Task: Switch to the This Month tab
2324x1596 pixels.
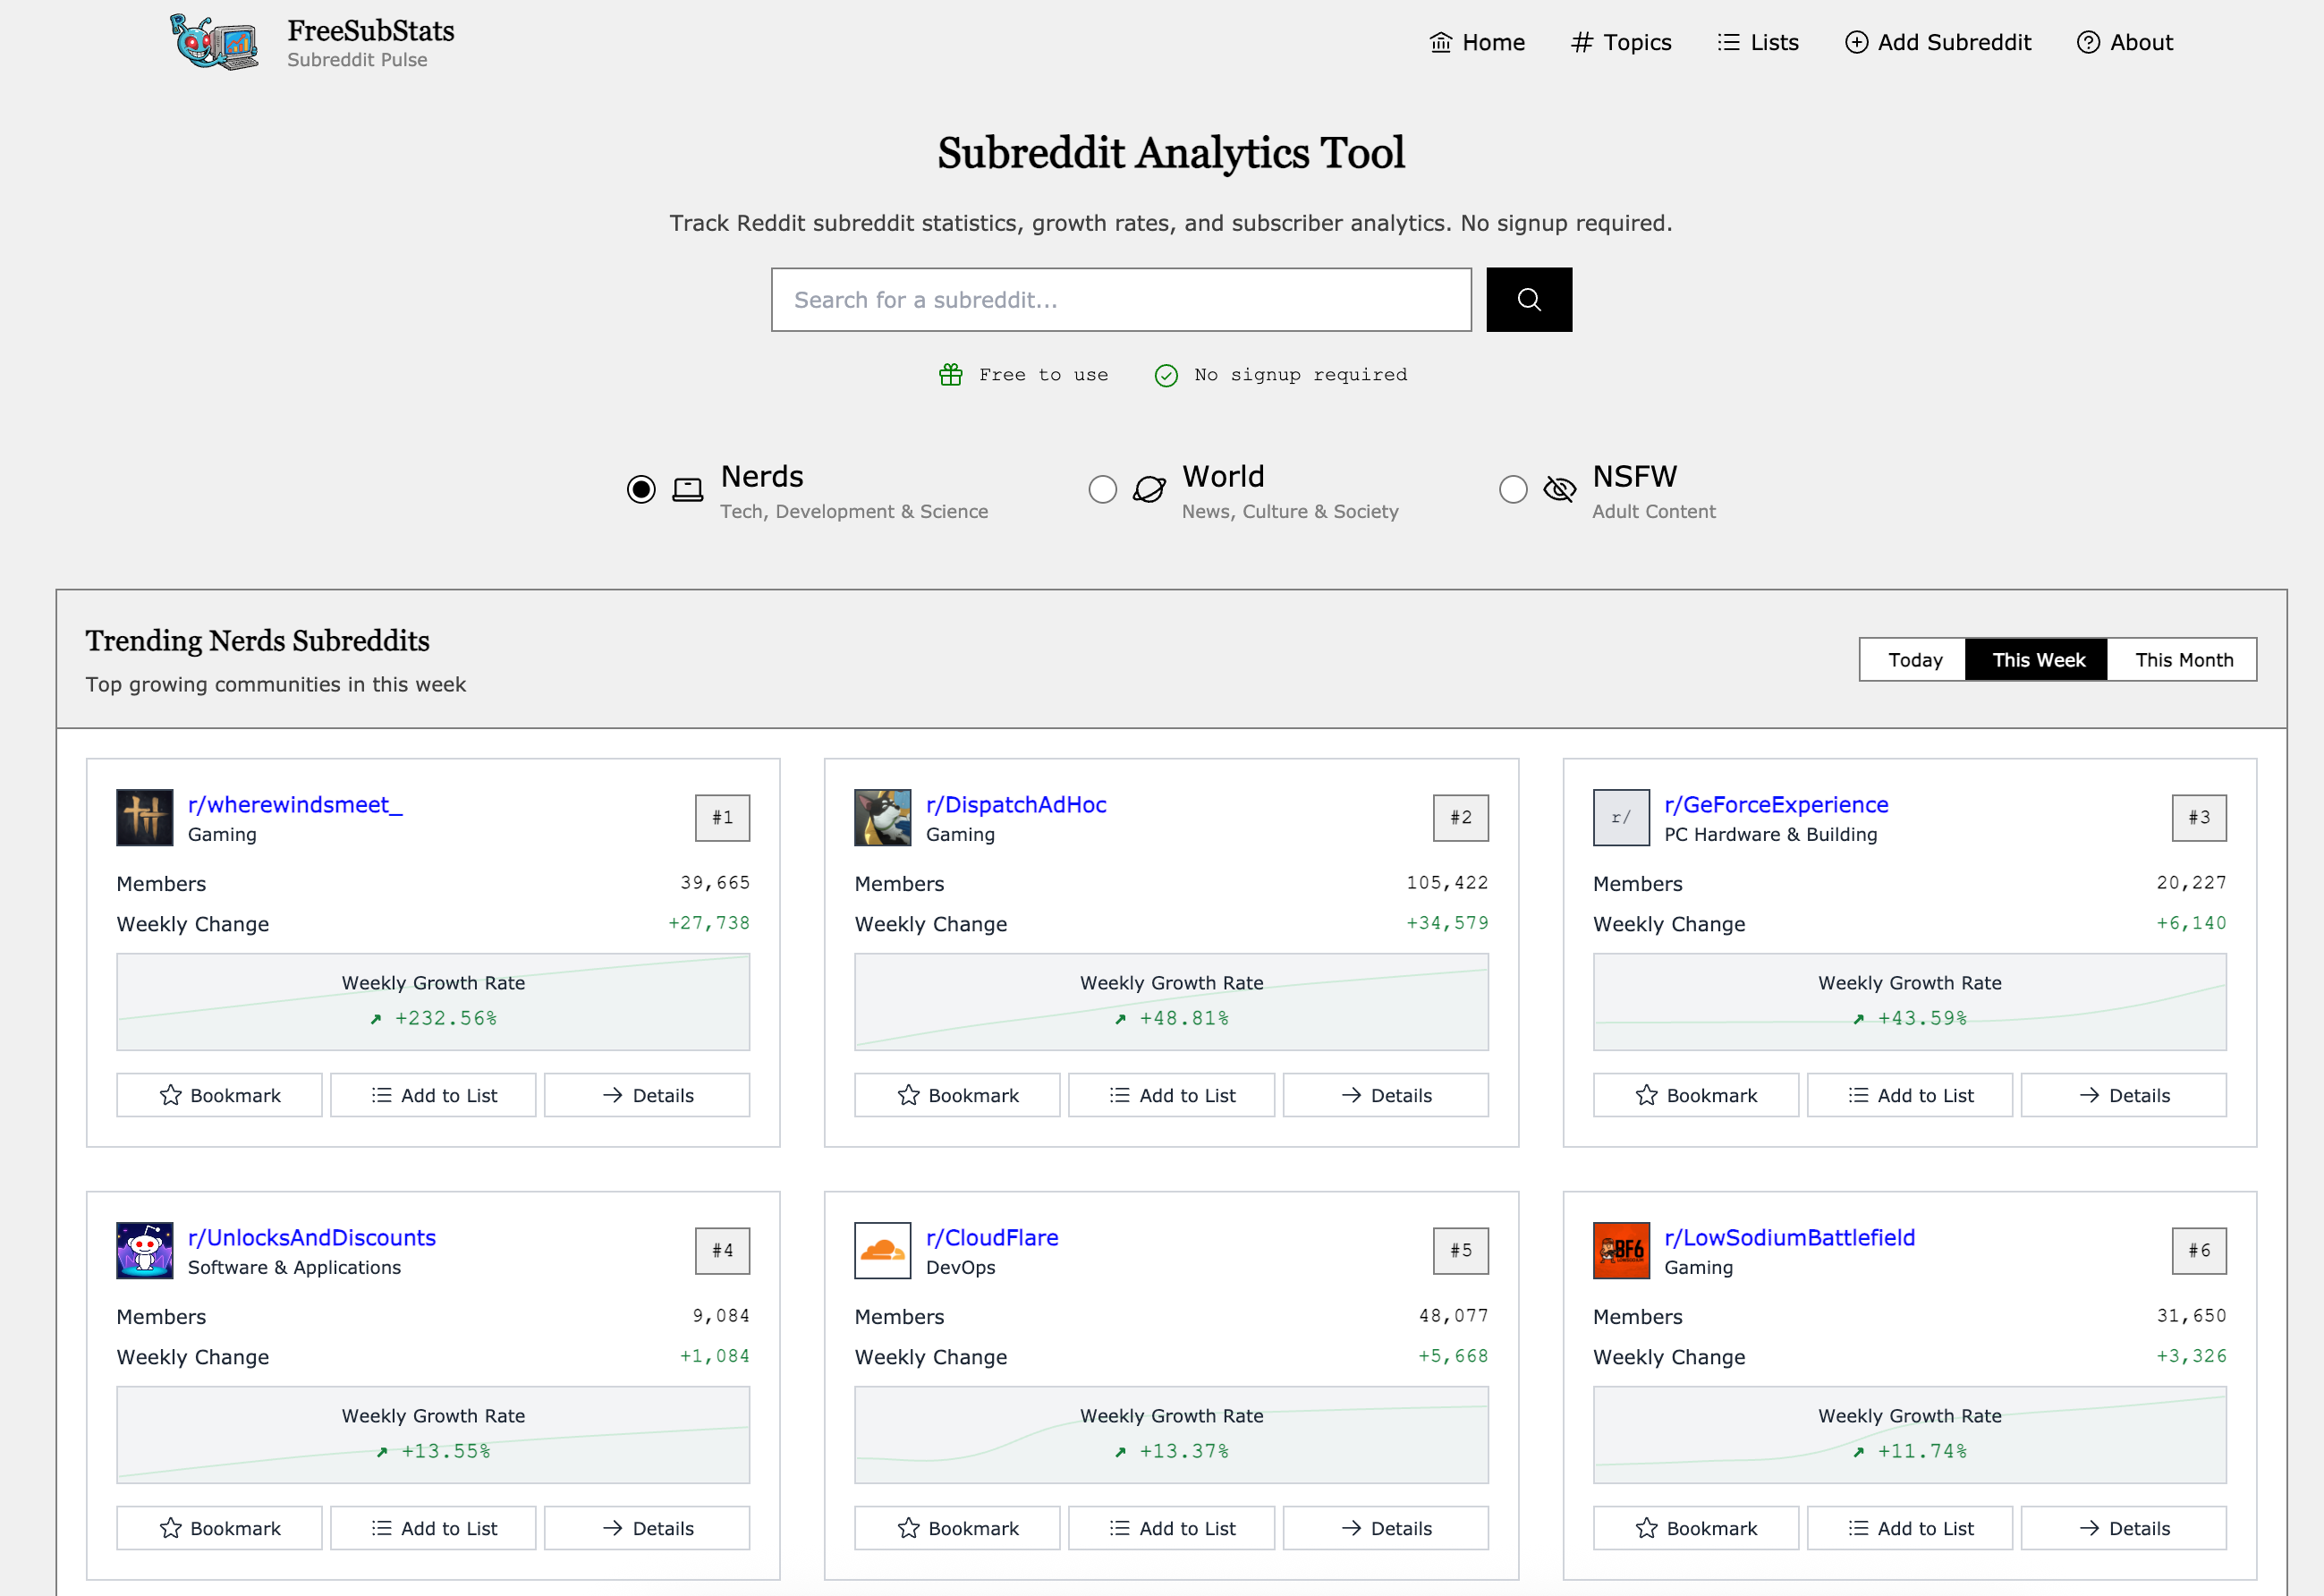Action: click(x=2183, y=660)
